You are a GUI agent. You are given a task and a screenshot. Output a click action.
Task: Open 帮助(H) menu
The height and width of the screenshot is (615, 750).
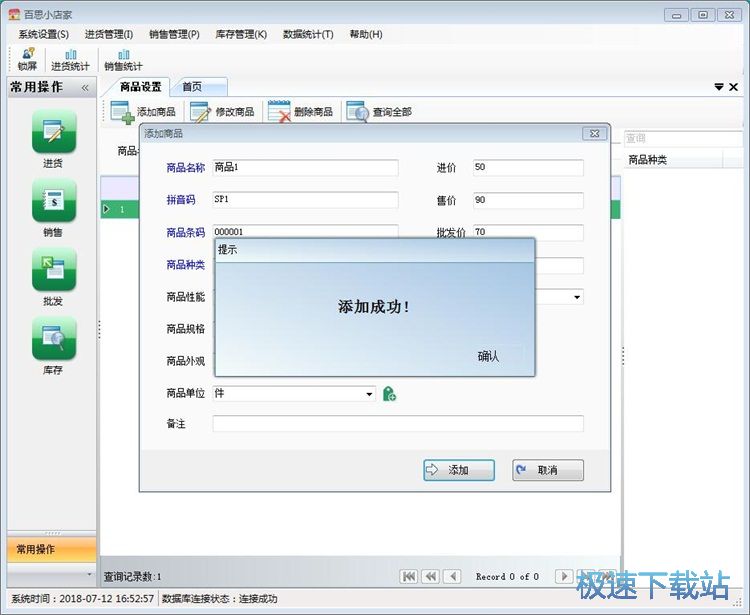366,34
